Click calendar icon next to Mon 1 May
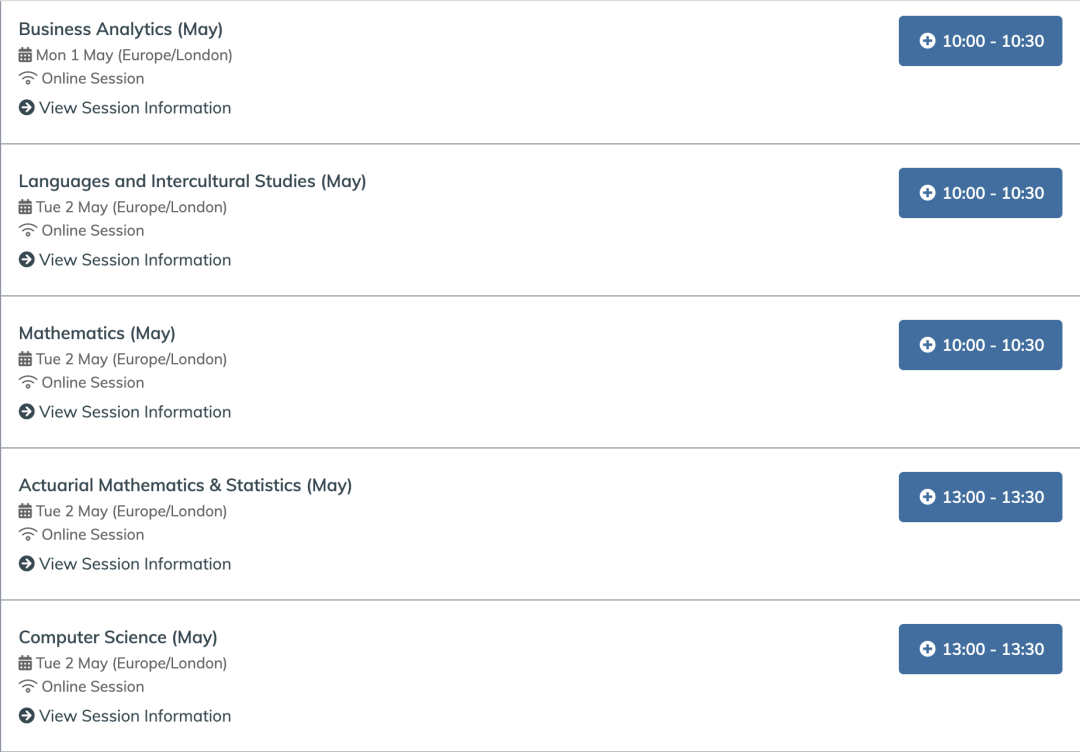The height and width of the screenshot is (752, 1080). coord(25,55)
